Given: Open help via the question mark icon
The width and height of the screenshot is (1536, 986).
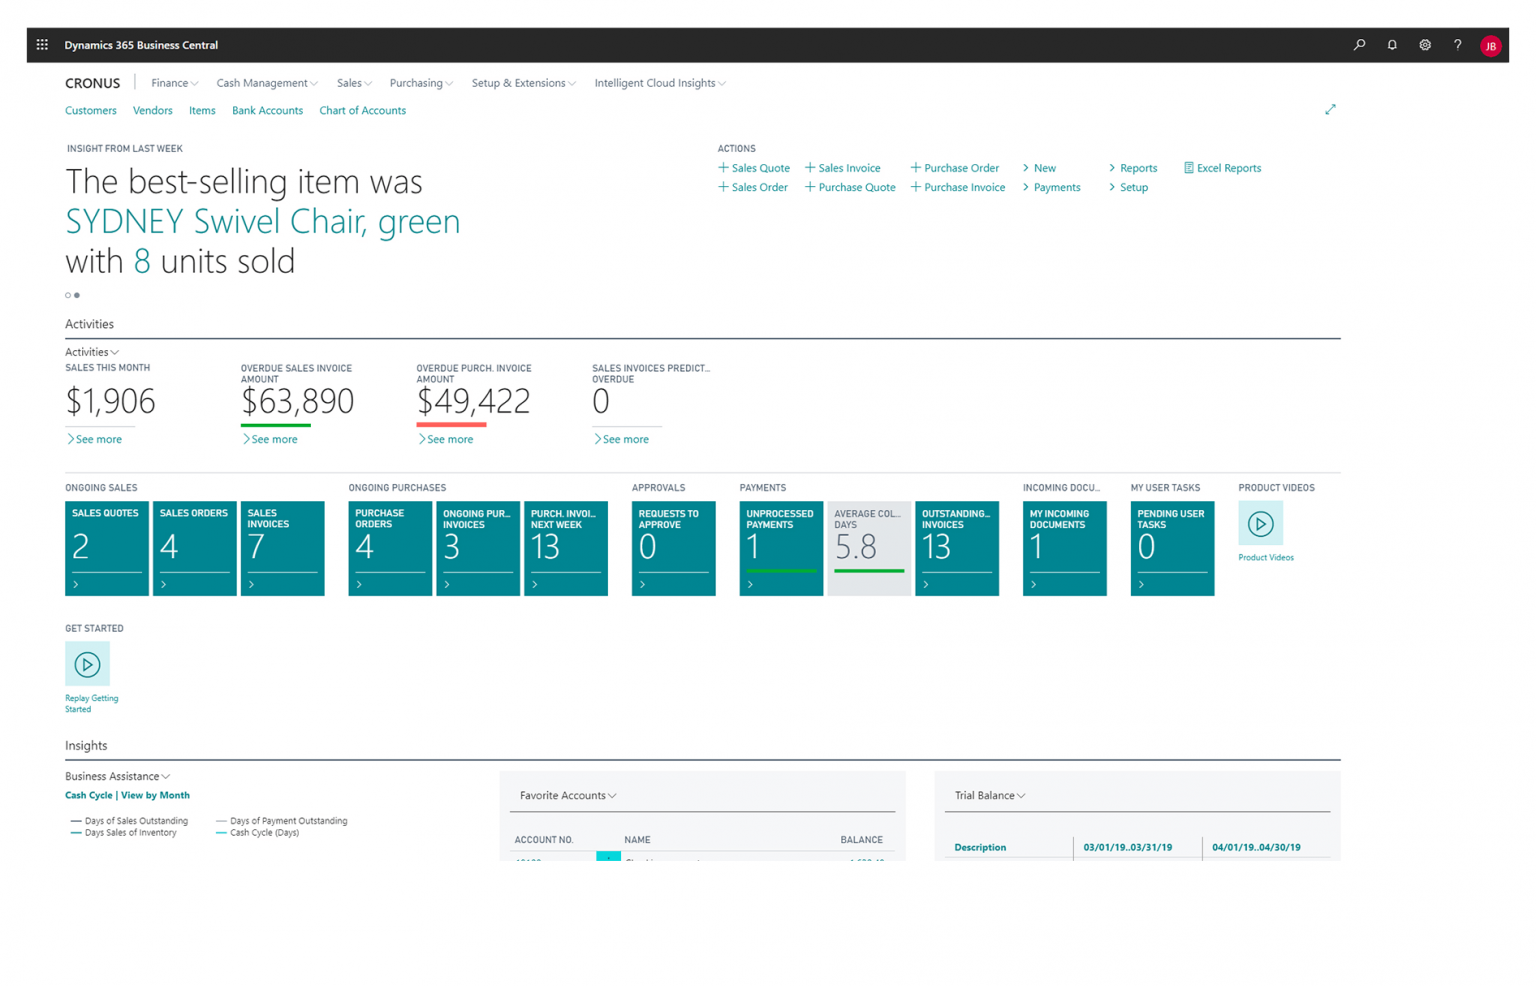Looking at the screenshot, I should point(1457,44).
